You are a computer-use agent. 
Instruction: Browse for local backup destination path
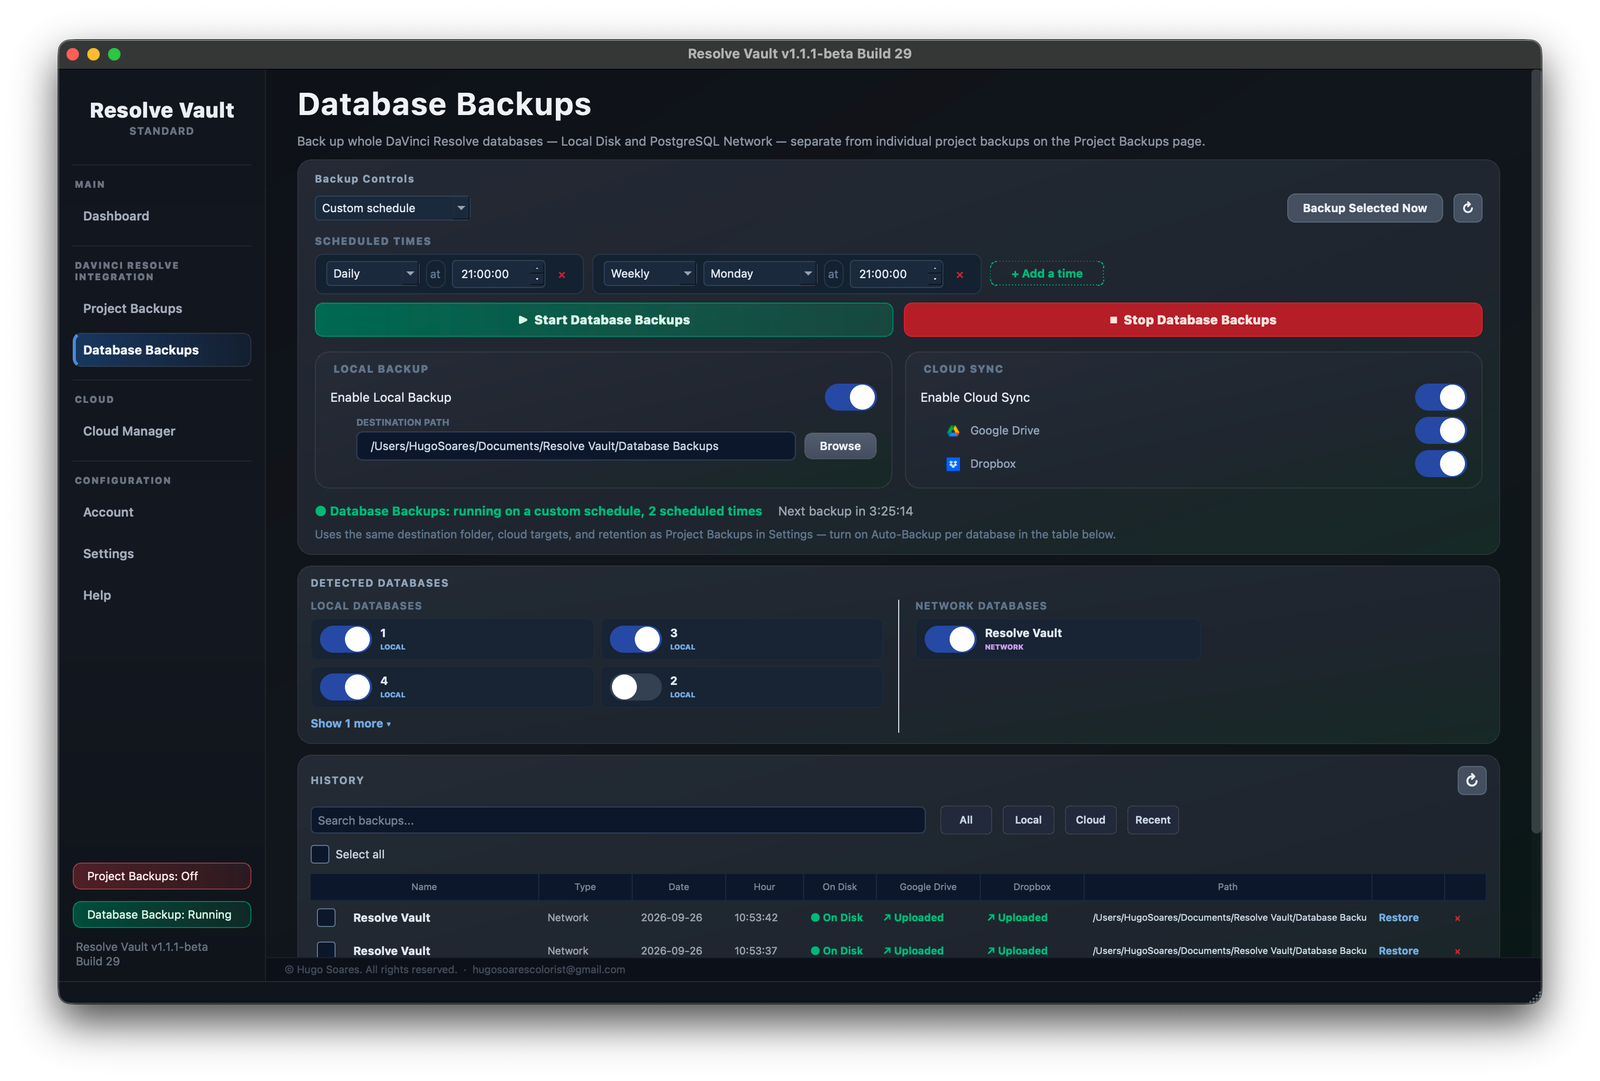[840, 446]
